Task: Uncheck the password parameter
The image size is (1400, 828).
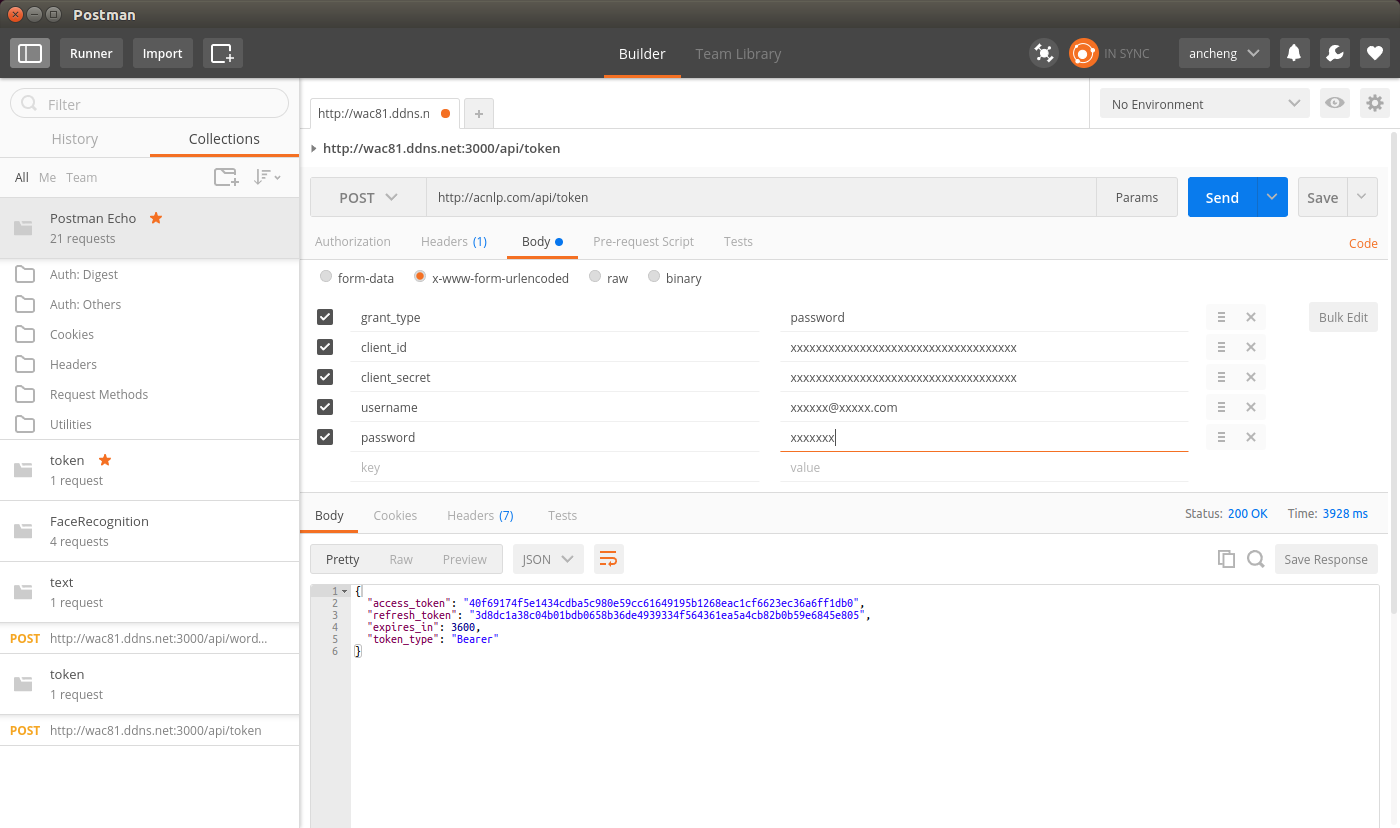Action: click(325, 437)
